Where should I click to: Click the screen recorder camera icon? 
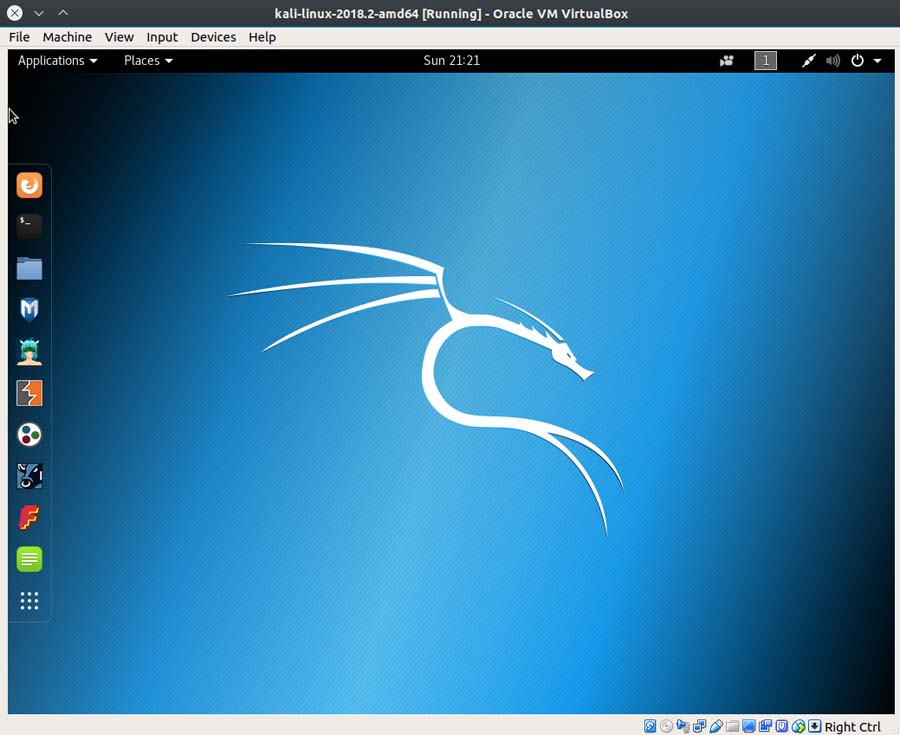click(x=727, y=61)
